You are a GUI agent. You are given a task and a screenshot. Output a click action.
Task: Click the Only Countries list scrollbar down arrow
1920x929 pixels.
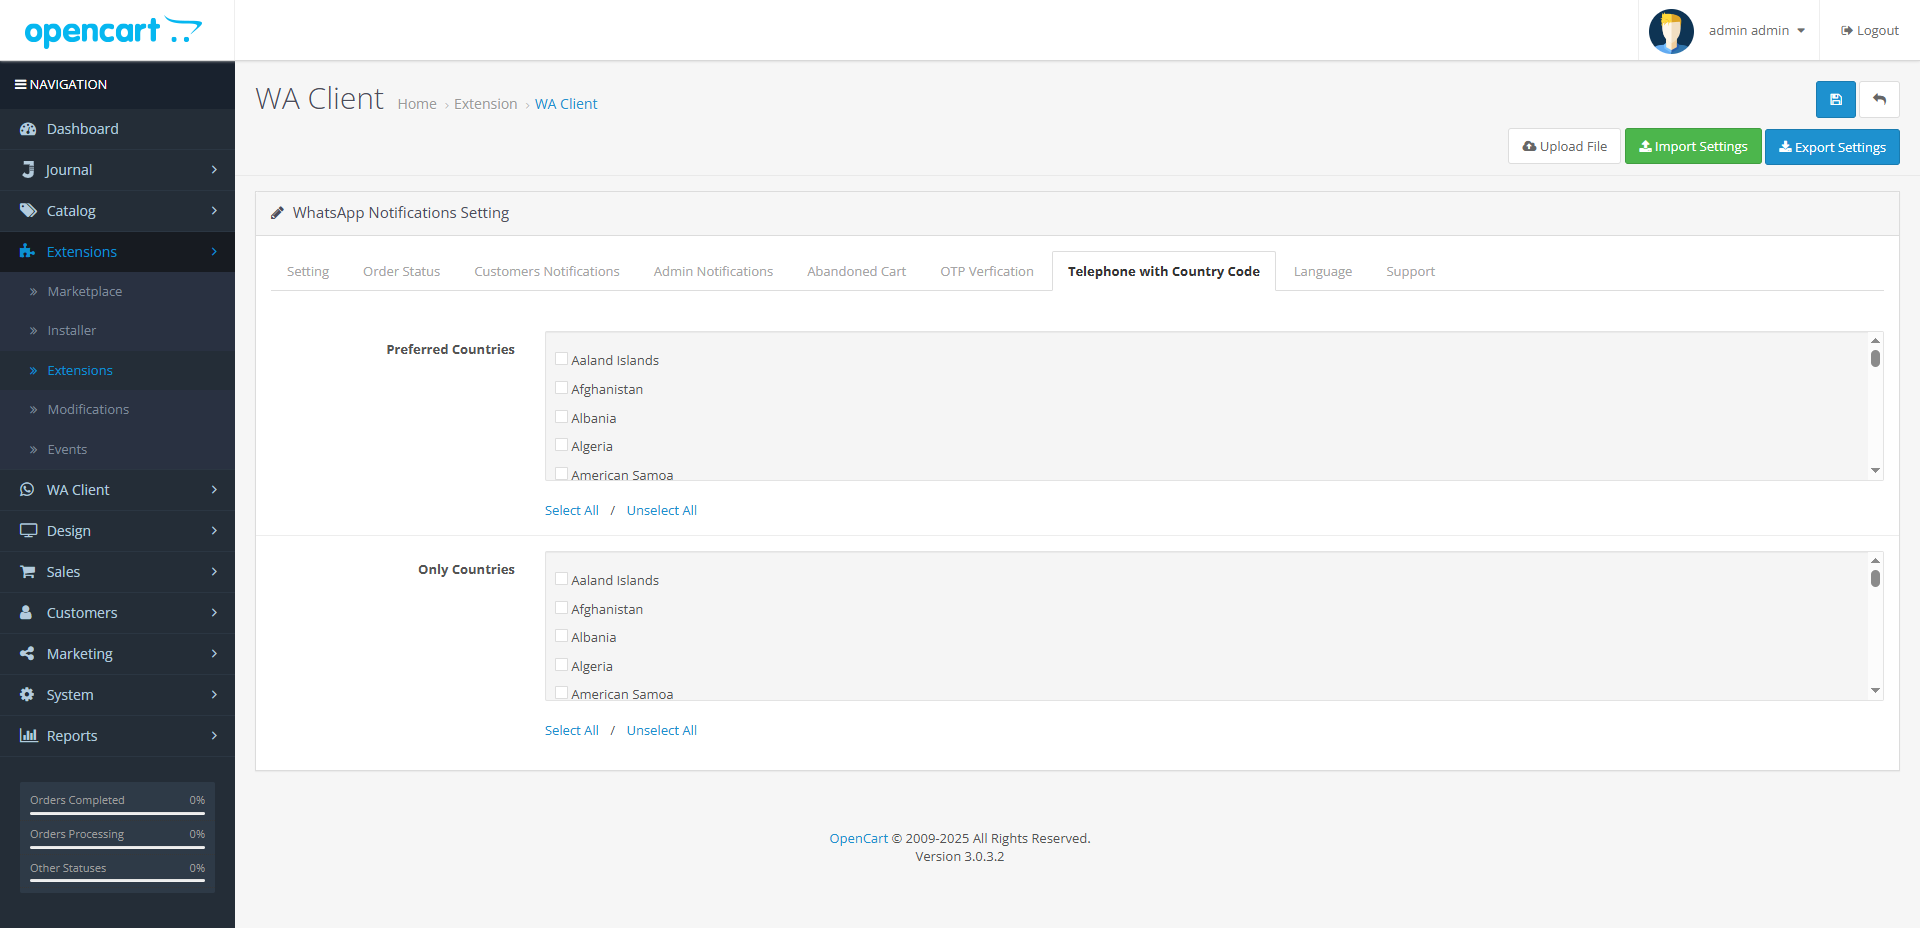pos(1875,691)
